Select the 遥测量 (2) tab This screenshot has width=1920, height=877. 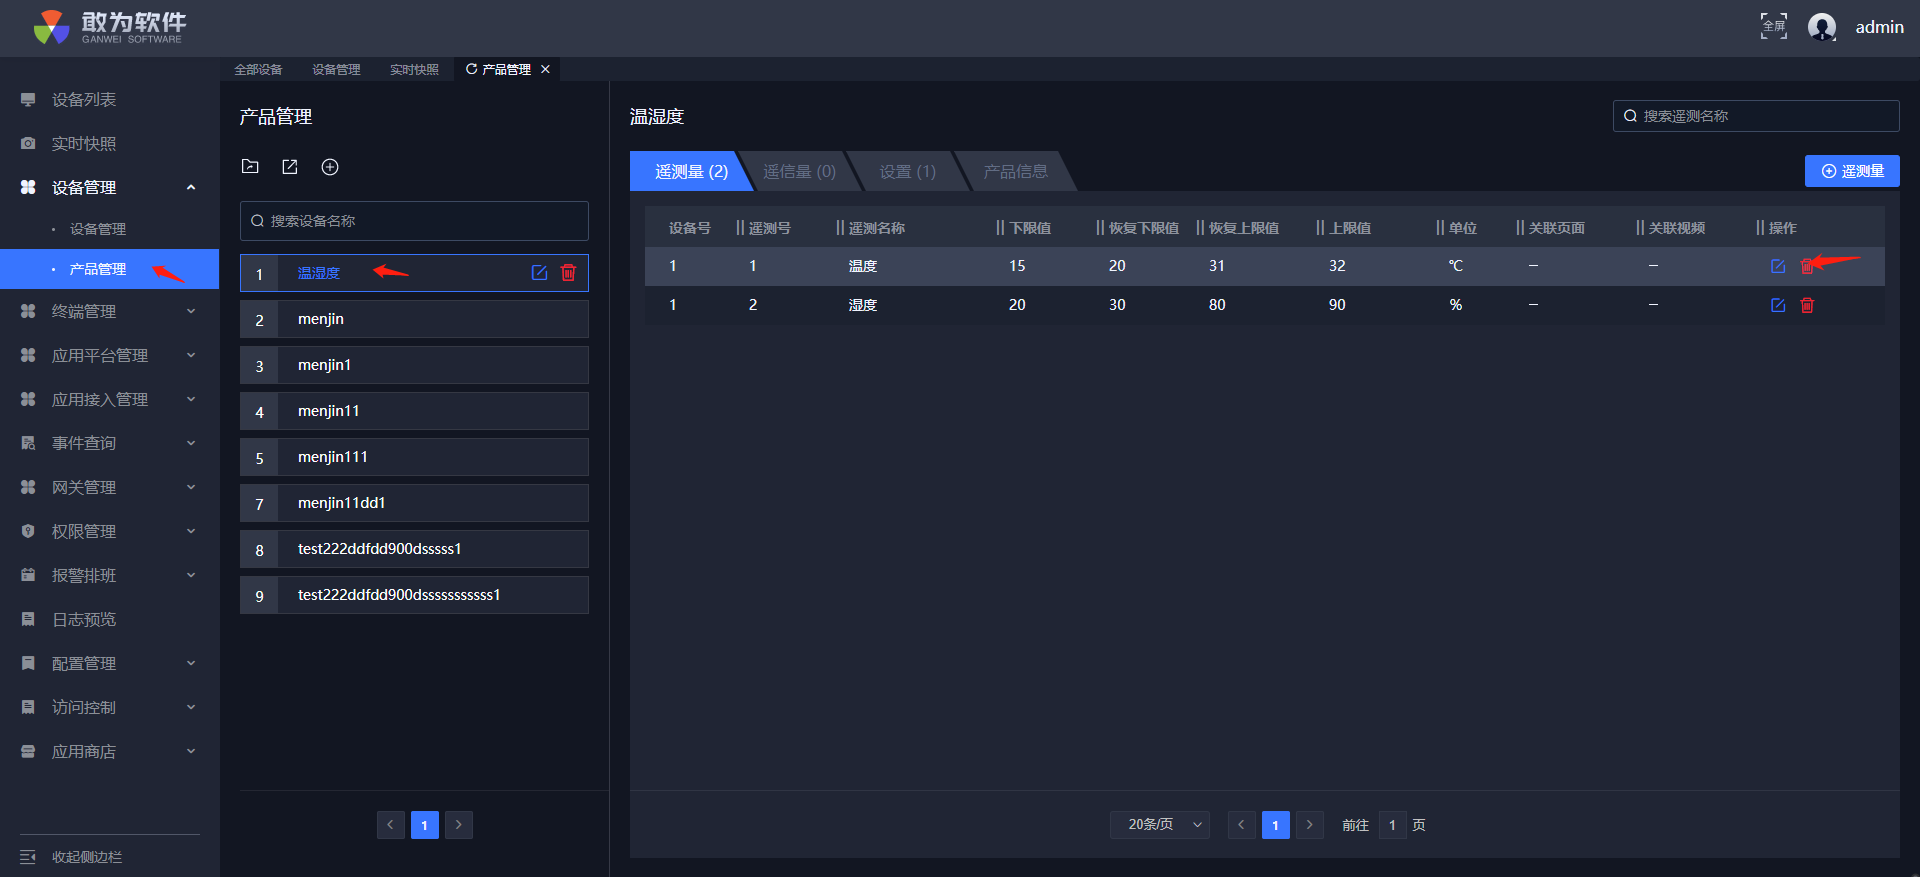691,171
